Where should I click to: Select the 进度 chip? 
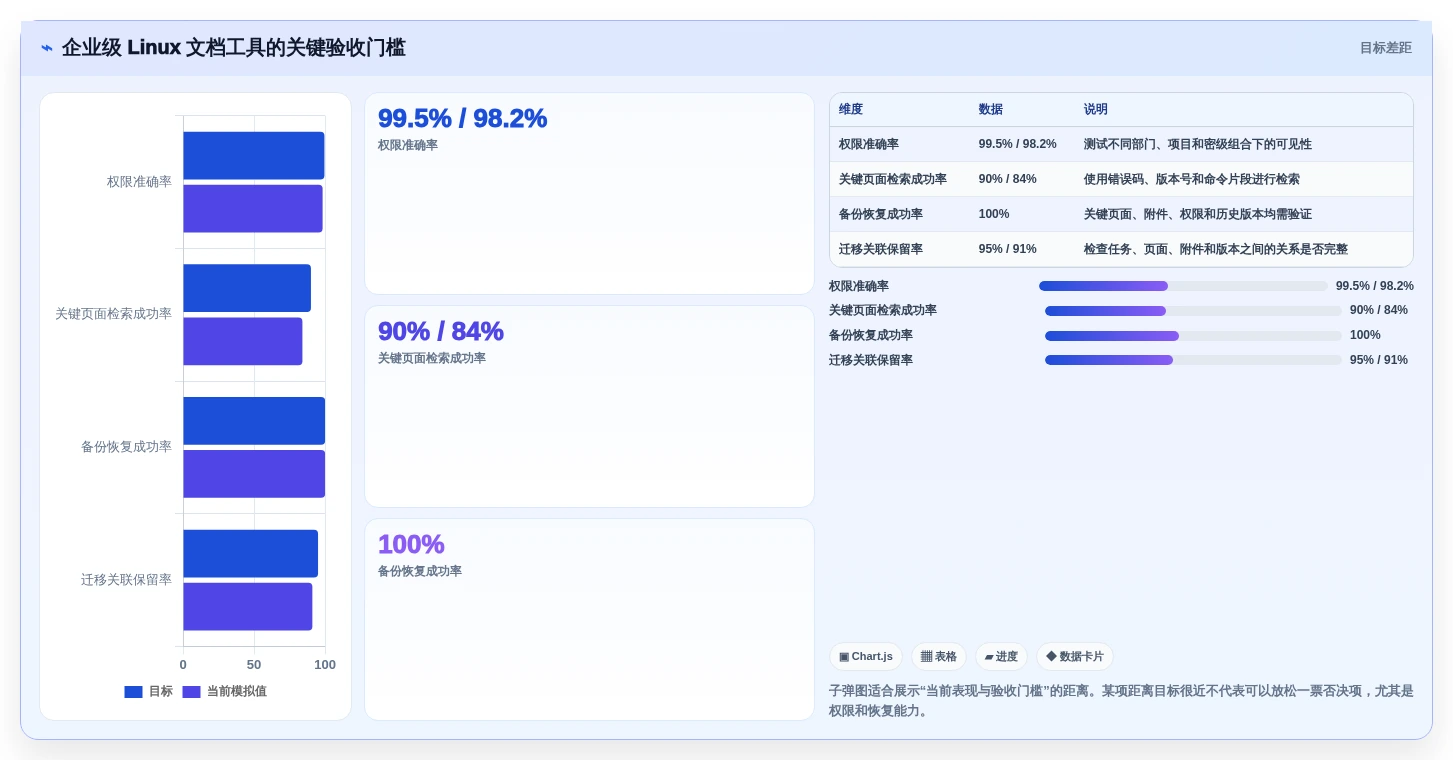tap(1001, 657)
